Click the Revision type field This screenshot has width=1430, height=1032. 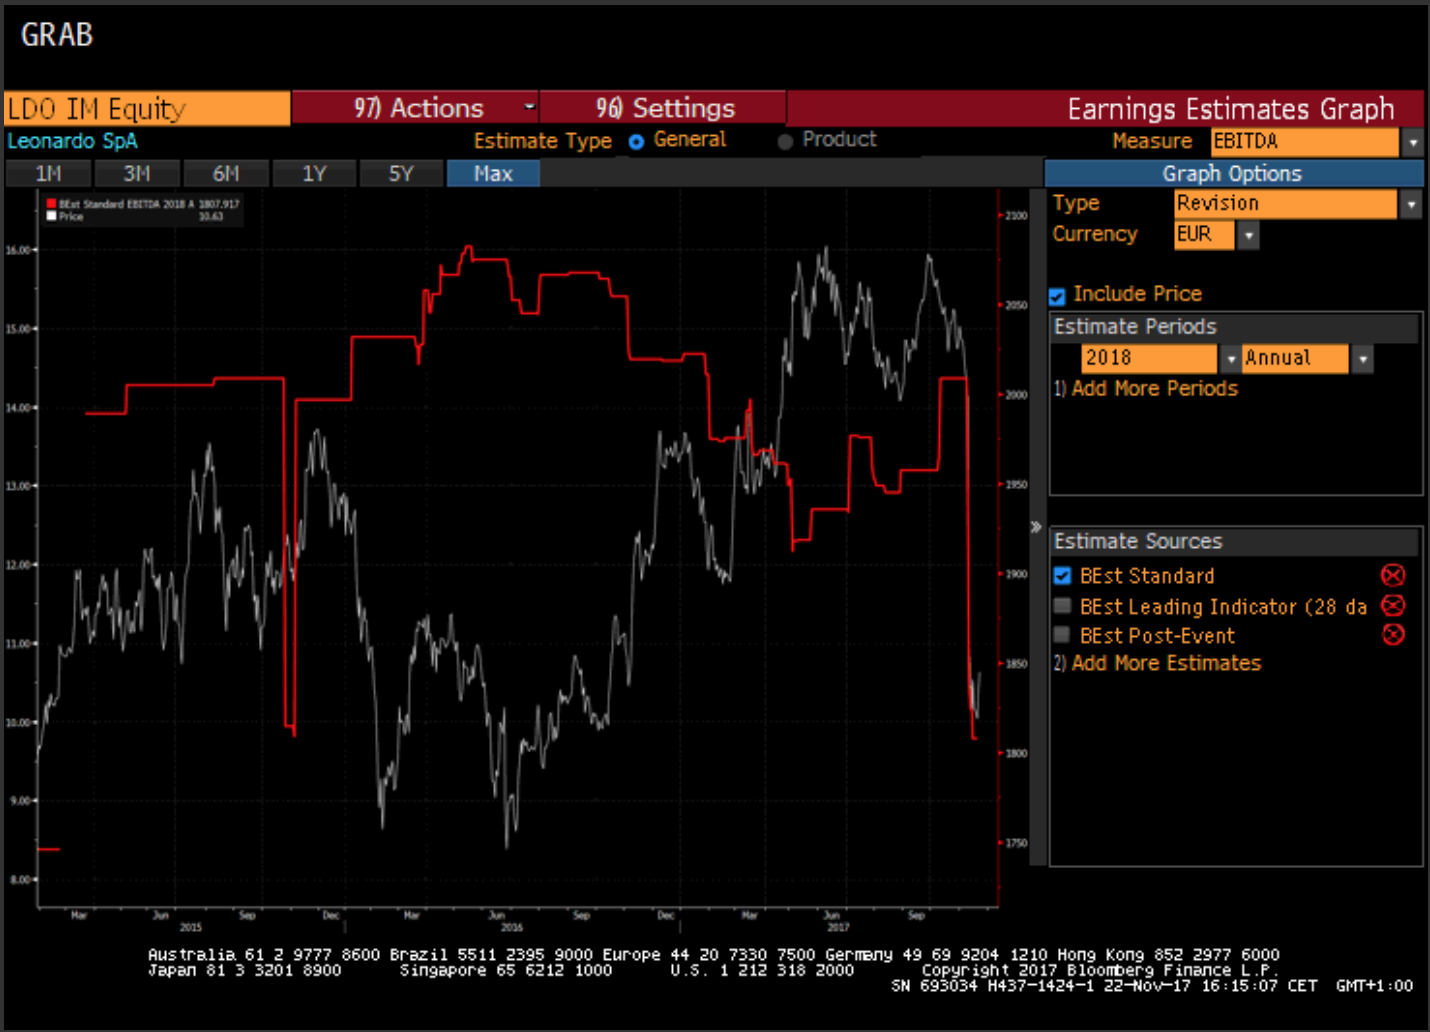(1286, 204)
